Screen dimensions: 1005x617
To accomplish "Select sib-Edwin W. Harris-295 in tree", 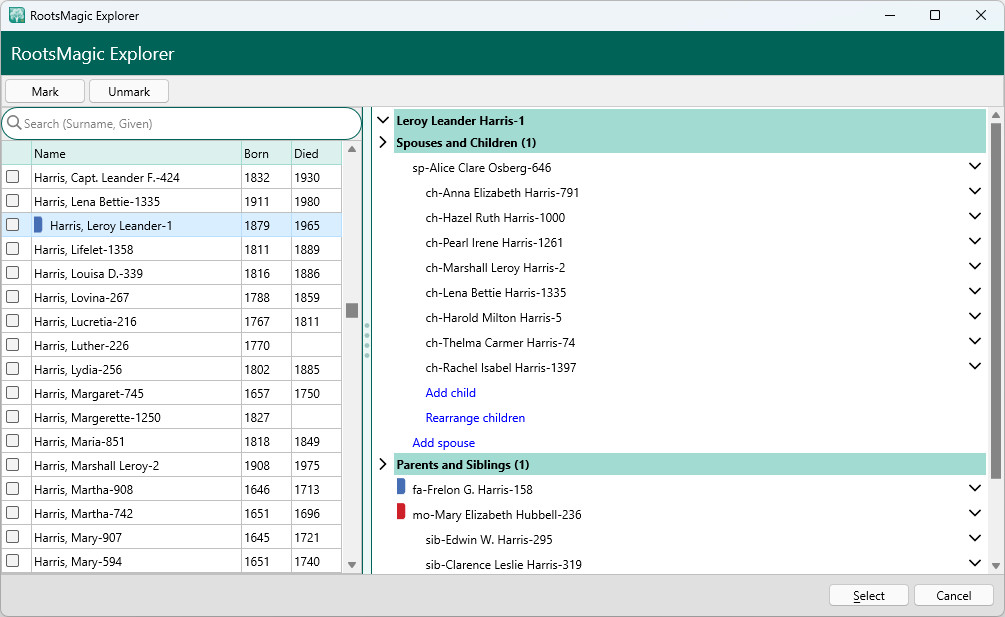I will click(489, 539).
